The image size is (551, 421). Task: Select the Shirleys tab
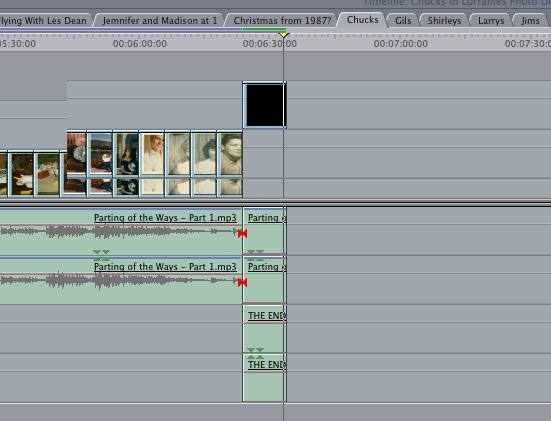click(444, 21)
